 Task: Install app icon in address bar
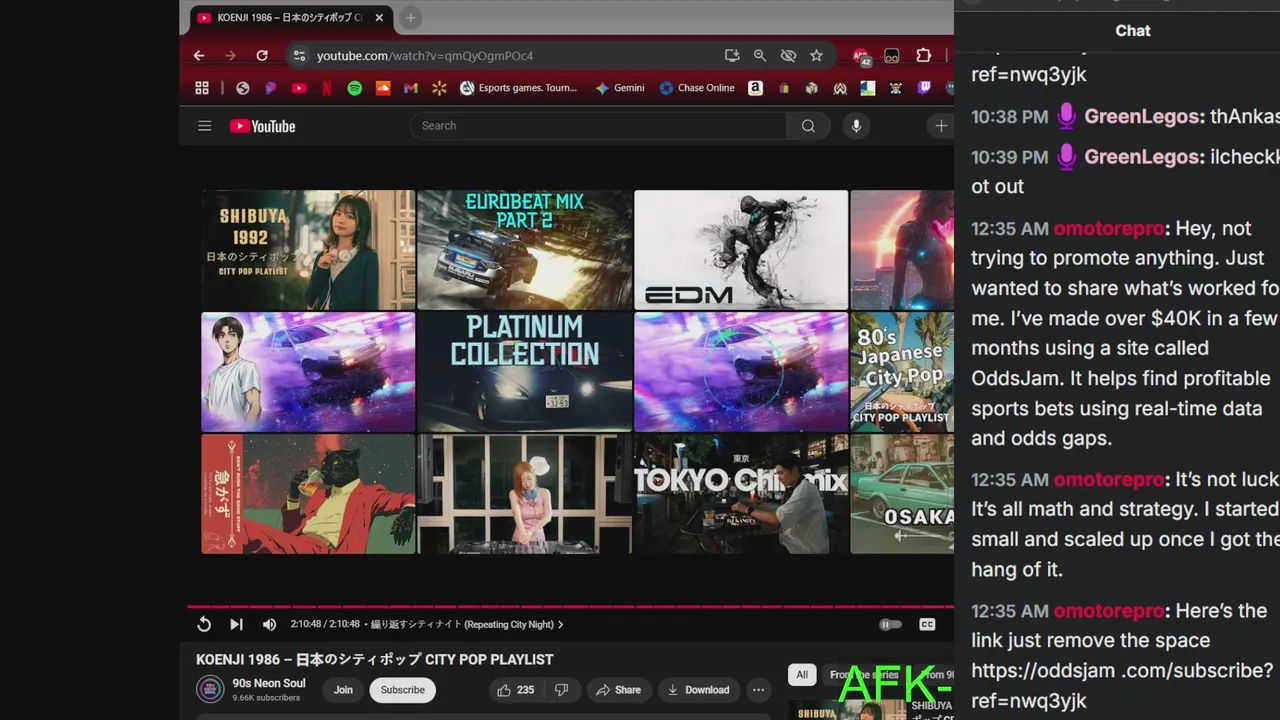pyautogui.click(x=732, y=56)
